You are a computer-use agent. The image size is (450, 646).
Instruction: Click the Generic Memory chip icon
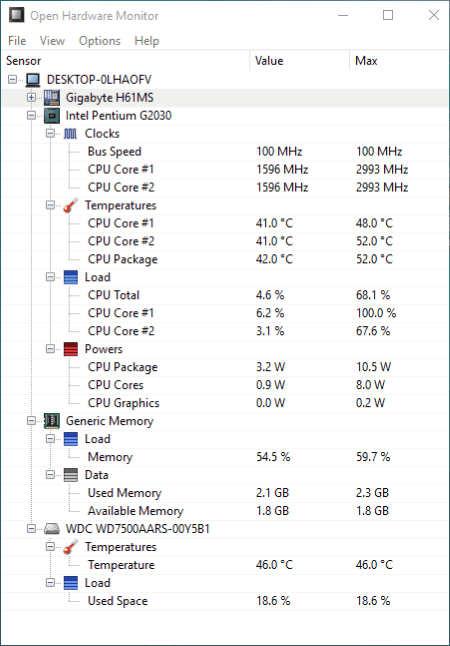(52, 421)
